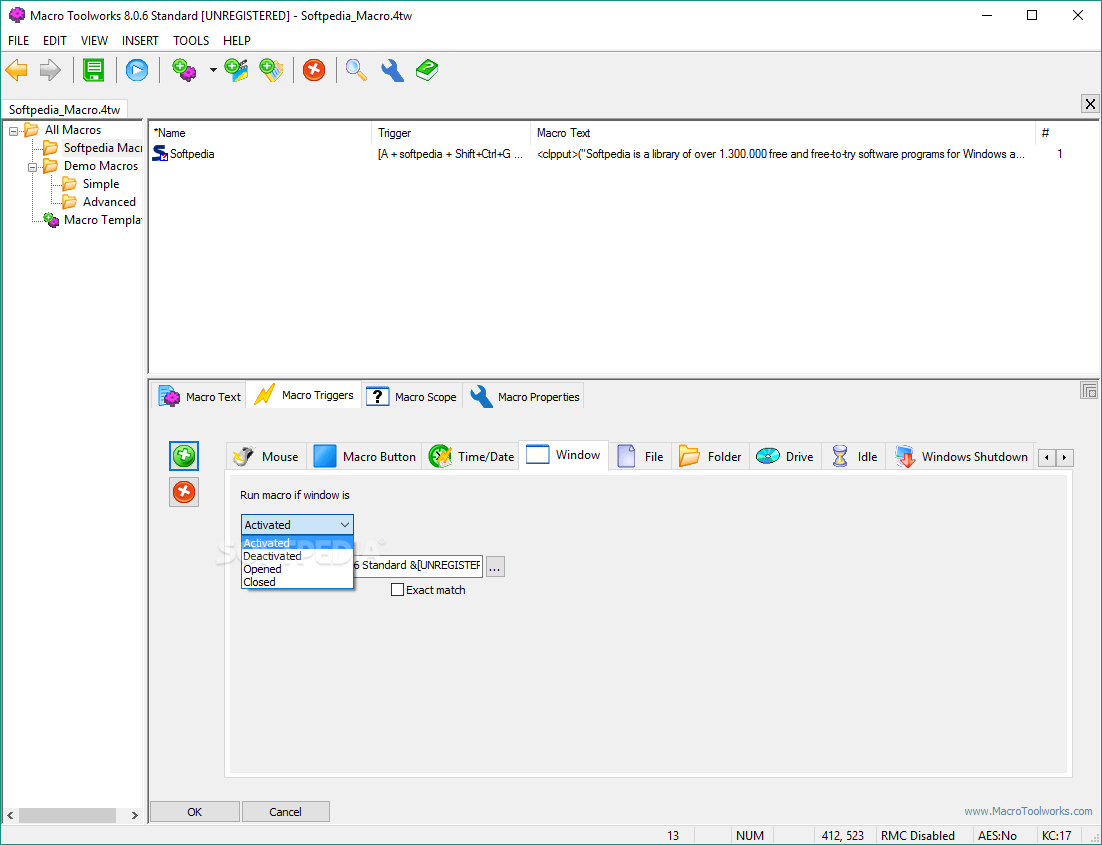
Task: Click the green add trigger plus button
Action: 184,456
